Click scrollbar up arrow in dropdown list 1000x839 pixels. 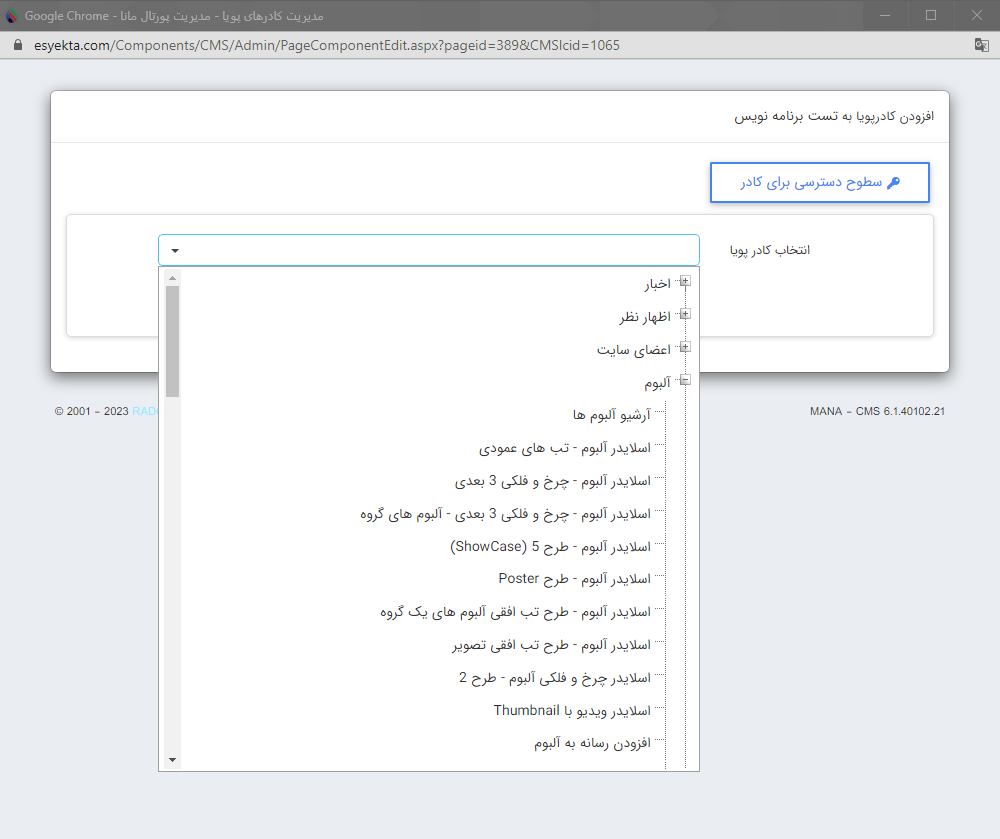(x=172, y=278)
